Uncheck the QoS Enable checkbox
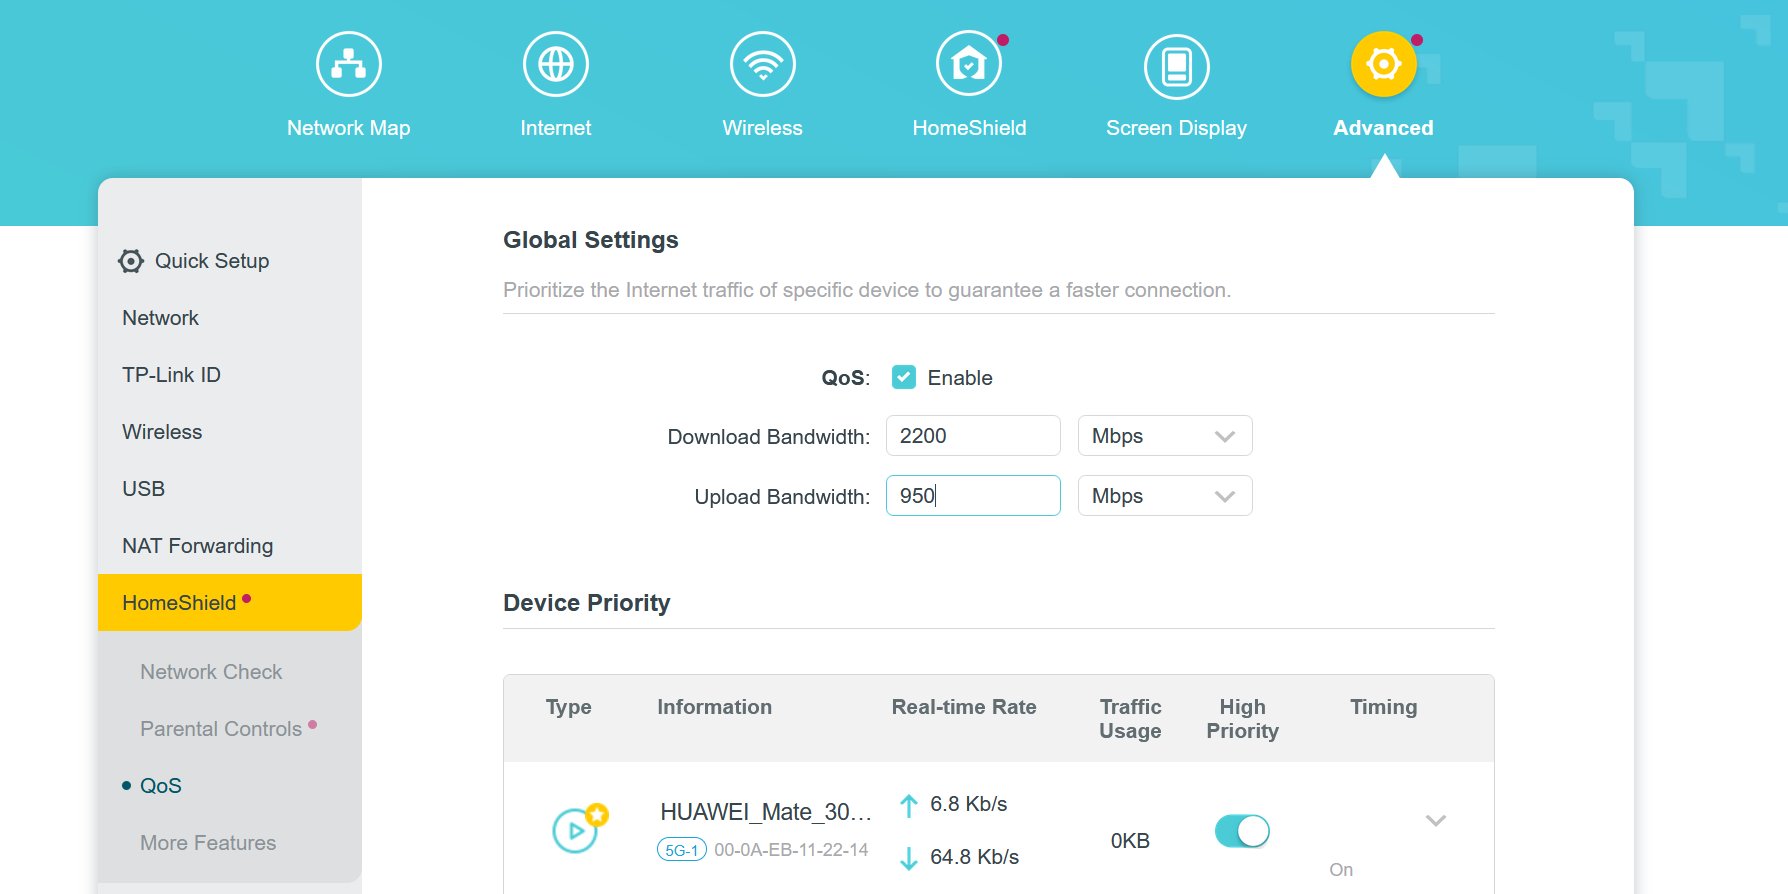The height and width of the screenshot is (894, 1788). click(x=904, y=377)
